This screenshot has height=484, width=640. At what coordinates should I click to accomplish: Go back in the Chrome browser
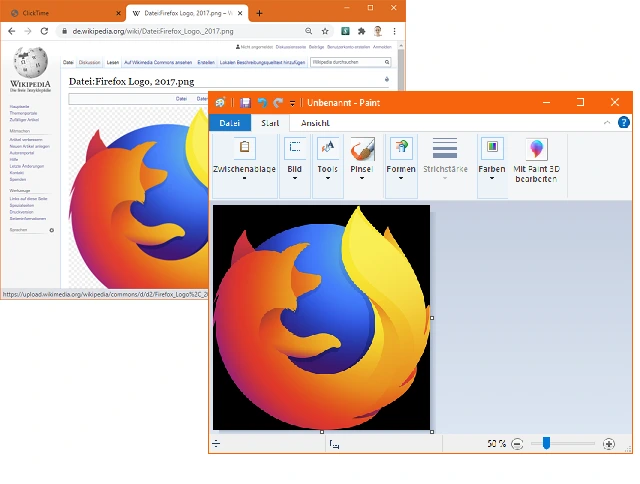[x=11, y=31]
